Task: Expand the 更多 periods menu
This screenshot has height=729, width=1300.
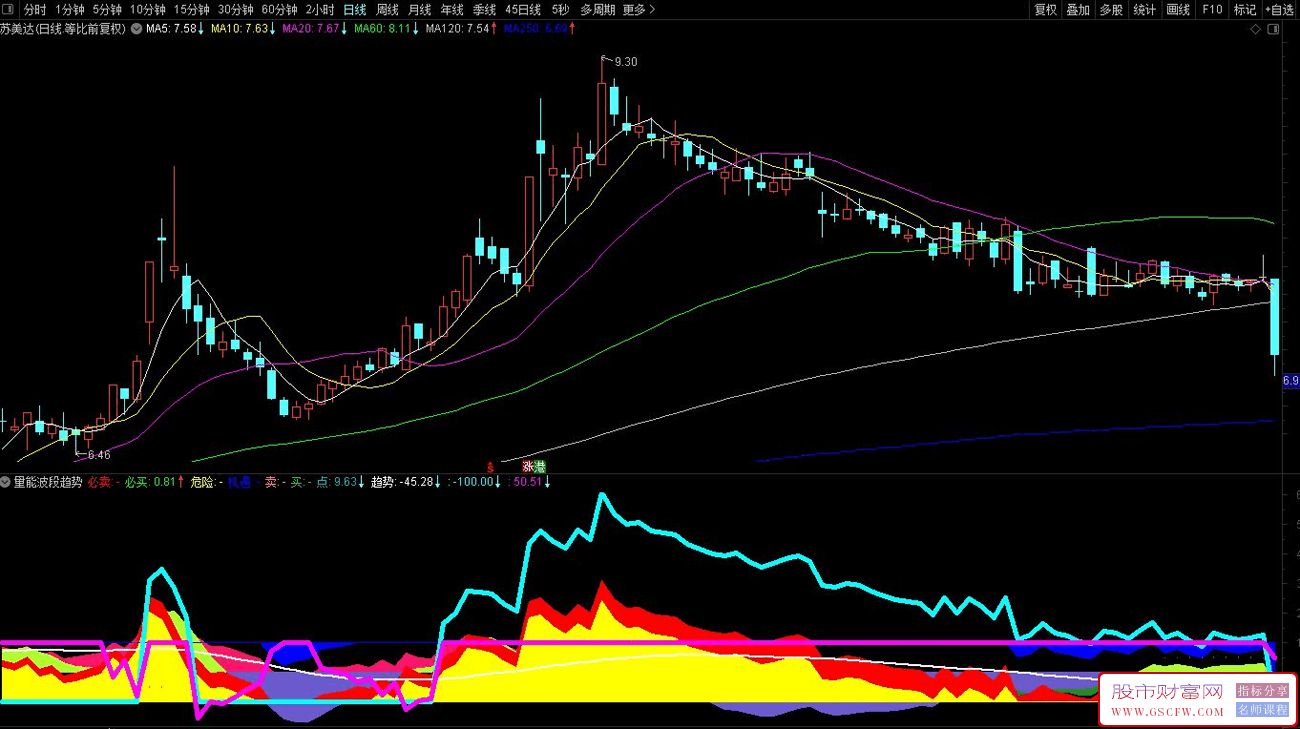Action: click(x=638, y=10)
